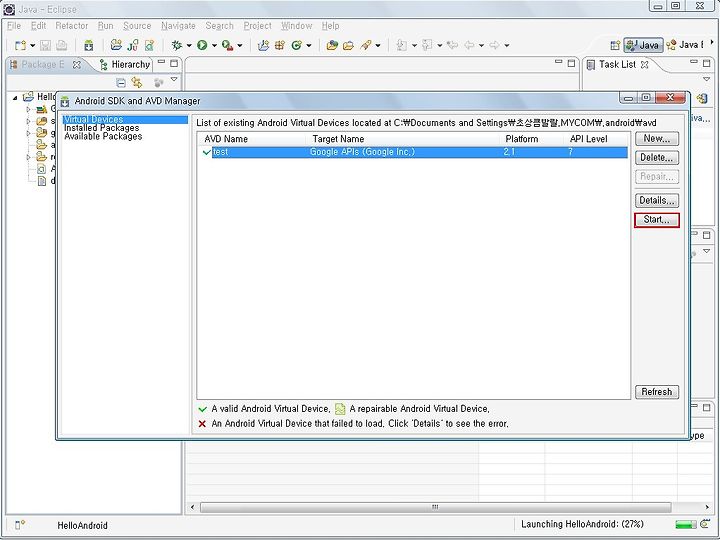
Task: Click the AVD Name column header
Action: [x=252, y=139]
